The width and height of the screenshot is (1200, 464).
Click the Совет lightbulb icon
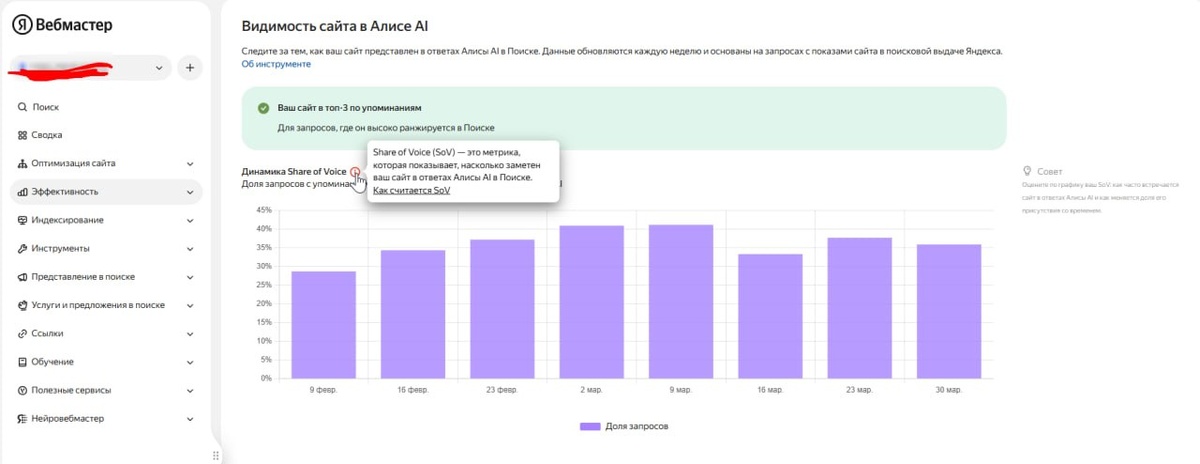coord(1027,172)
